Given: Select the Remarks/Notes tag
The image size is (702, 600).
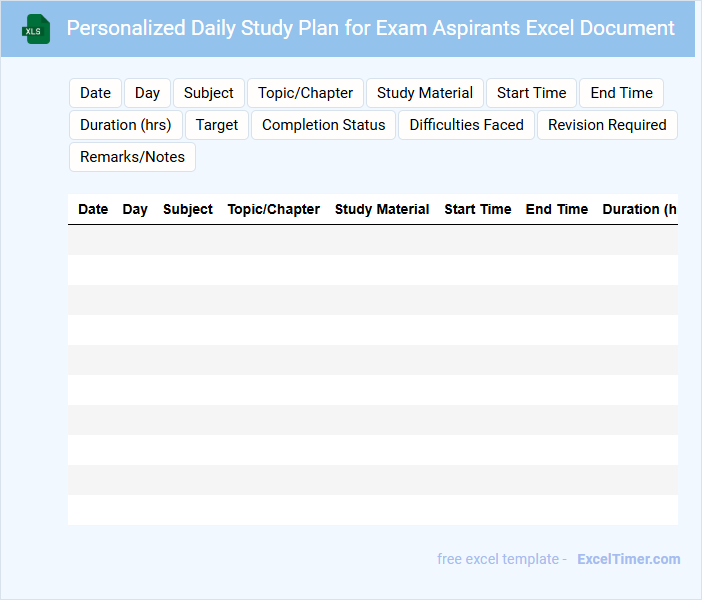Looking at the screenshot, I should point(132,157).
